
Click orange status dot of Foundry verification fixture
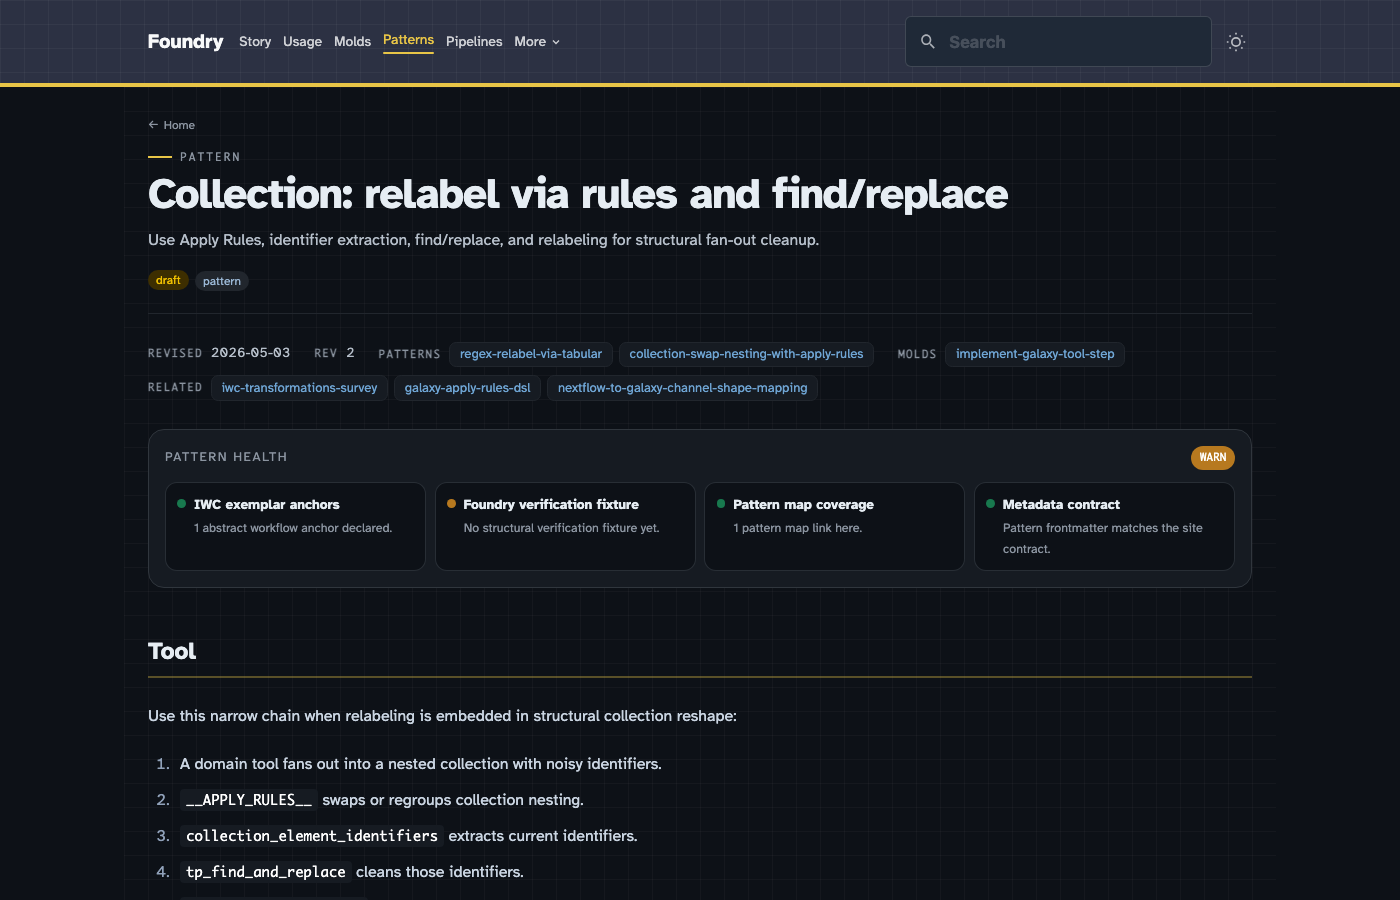(452, 504)
